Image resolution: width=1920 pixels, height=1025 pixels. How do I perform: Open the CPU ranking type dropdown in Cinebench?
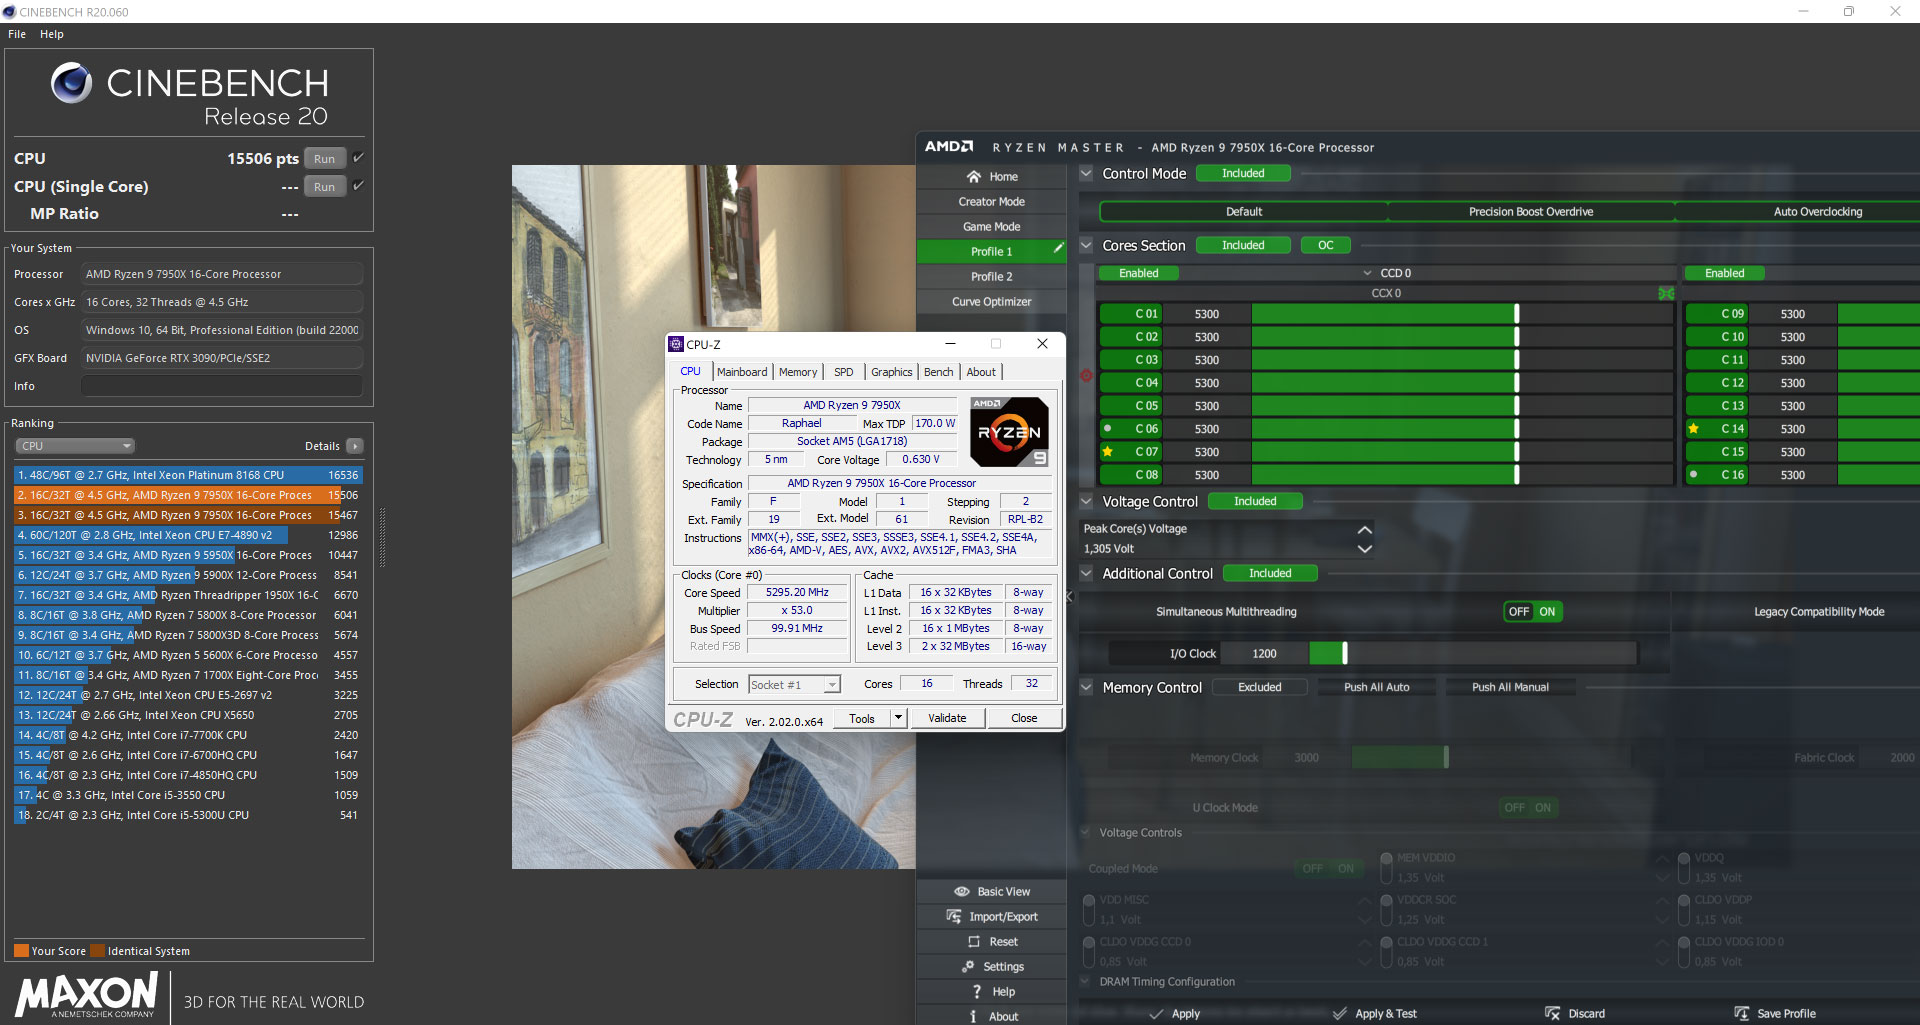(x=75, y=446)
